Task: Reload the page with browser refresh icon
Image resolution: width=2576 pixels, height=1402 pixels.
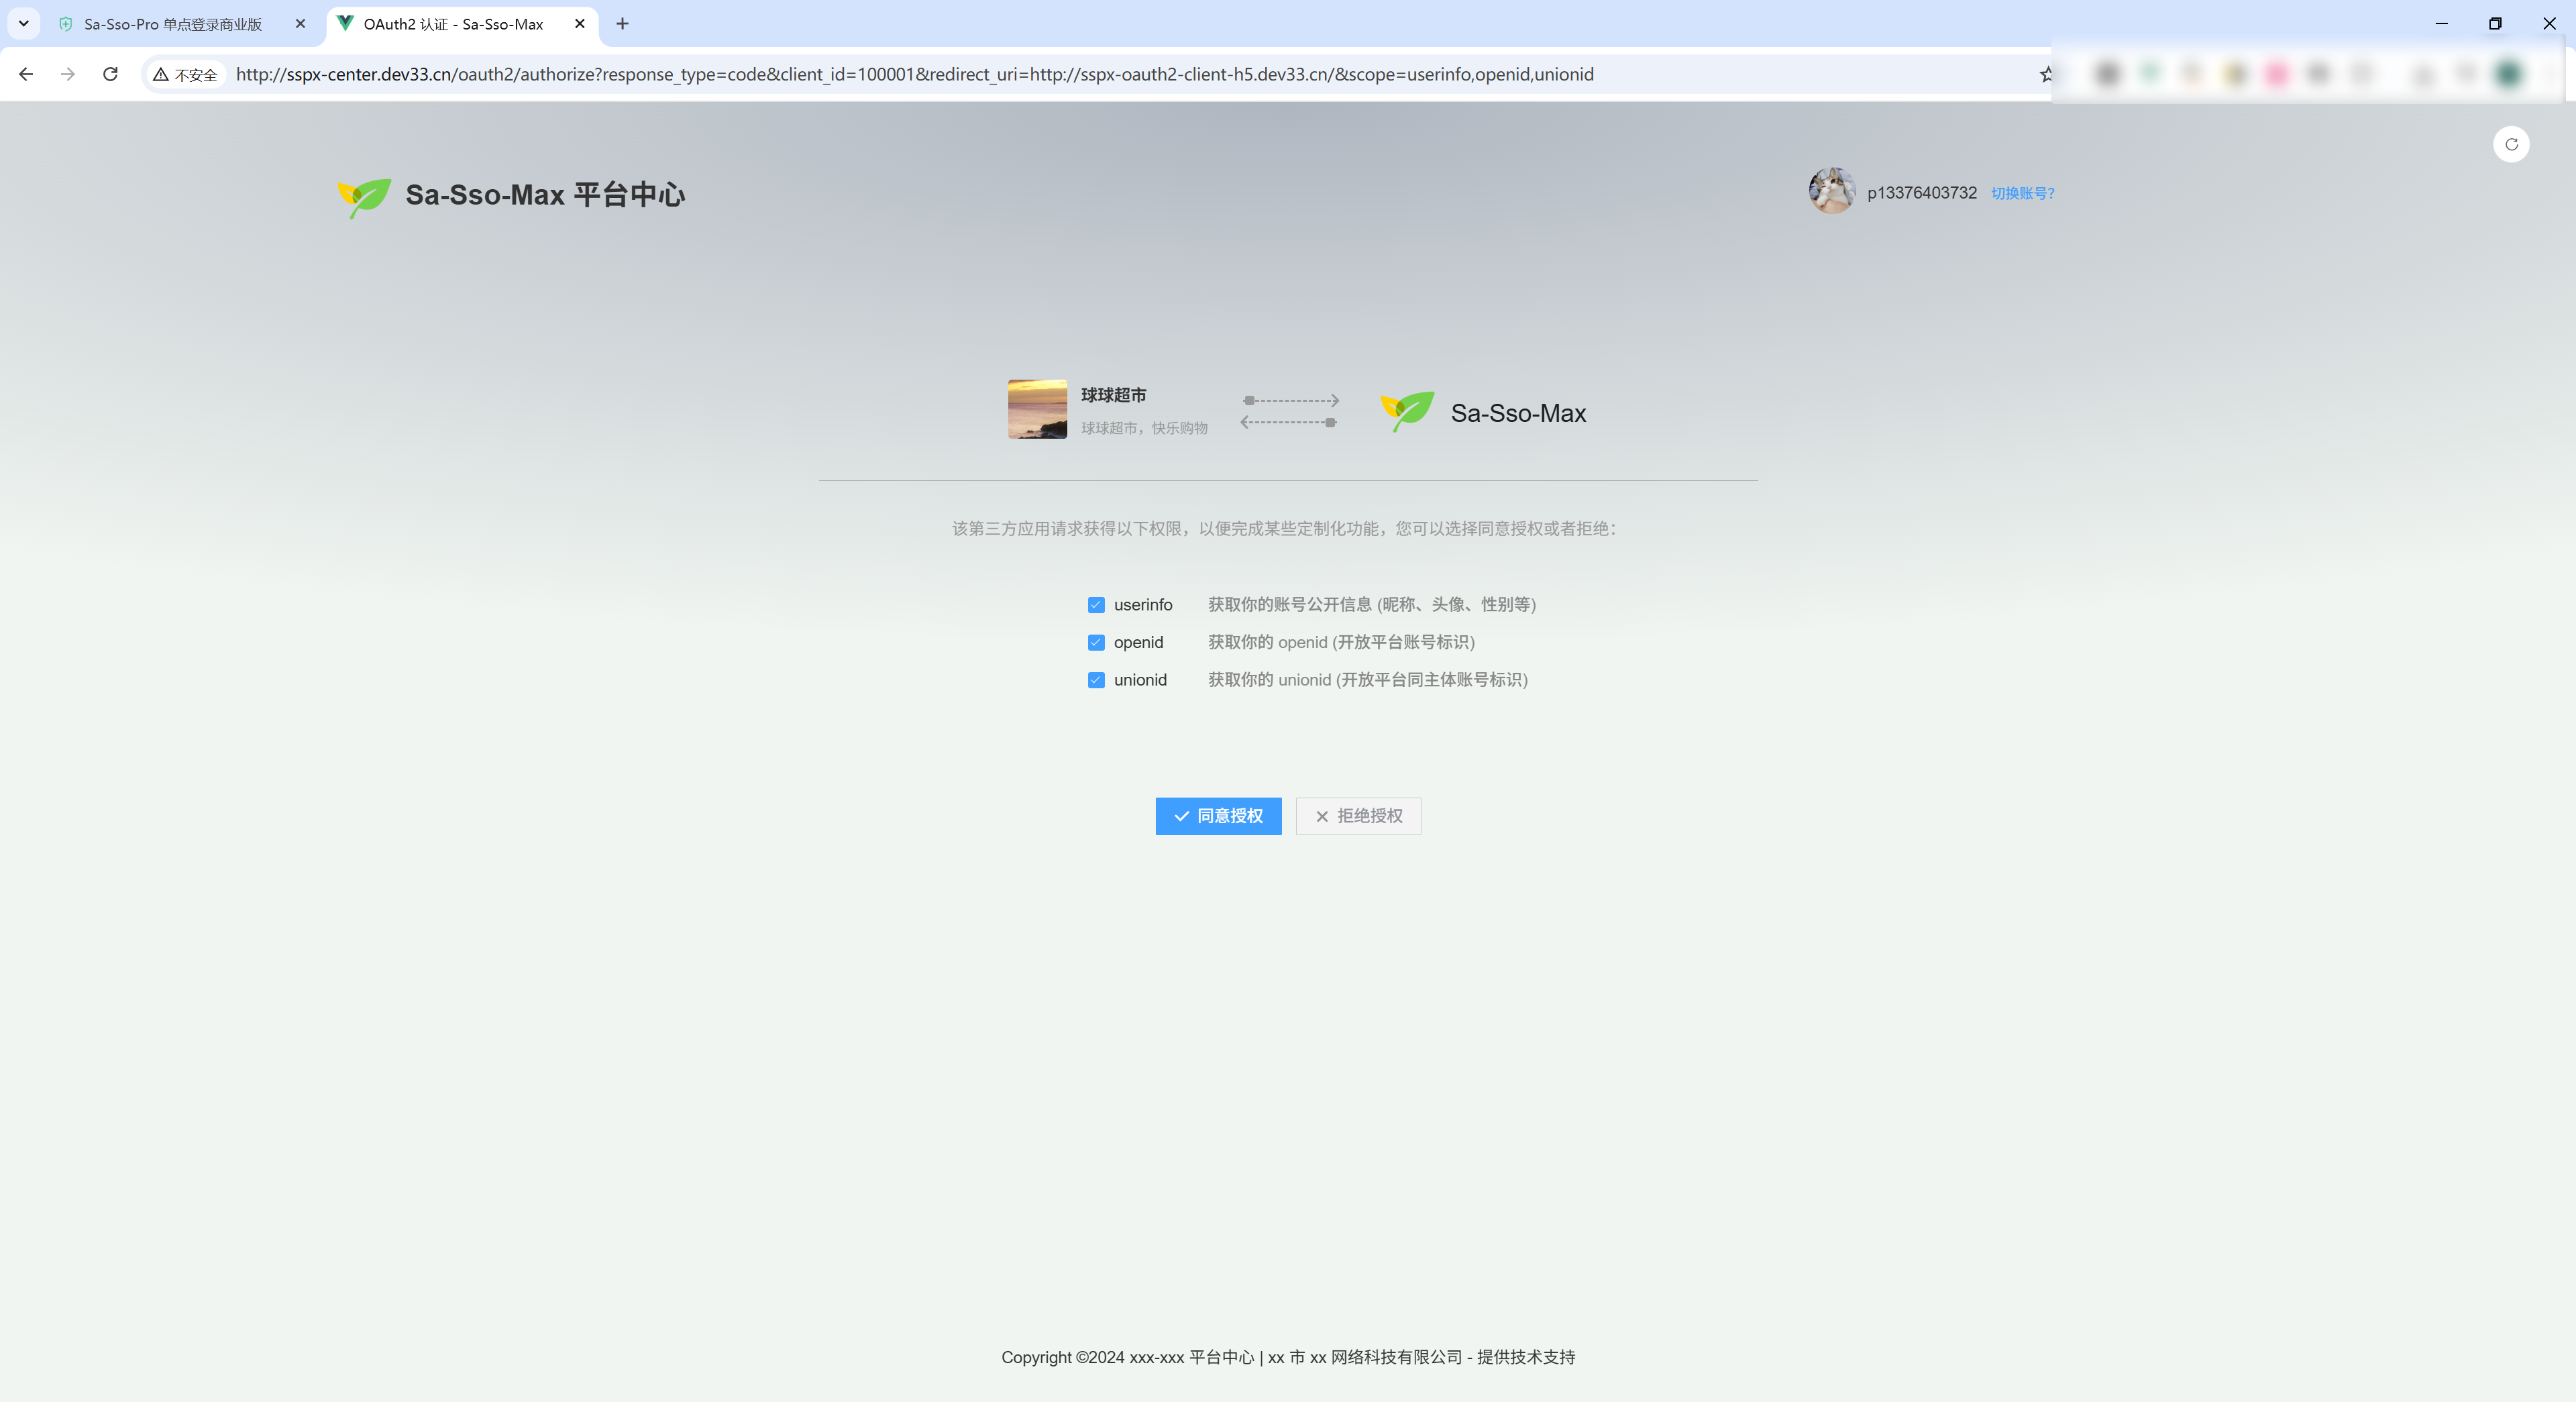Action: 111,74
